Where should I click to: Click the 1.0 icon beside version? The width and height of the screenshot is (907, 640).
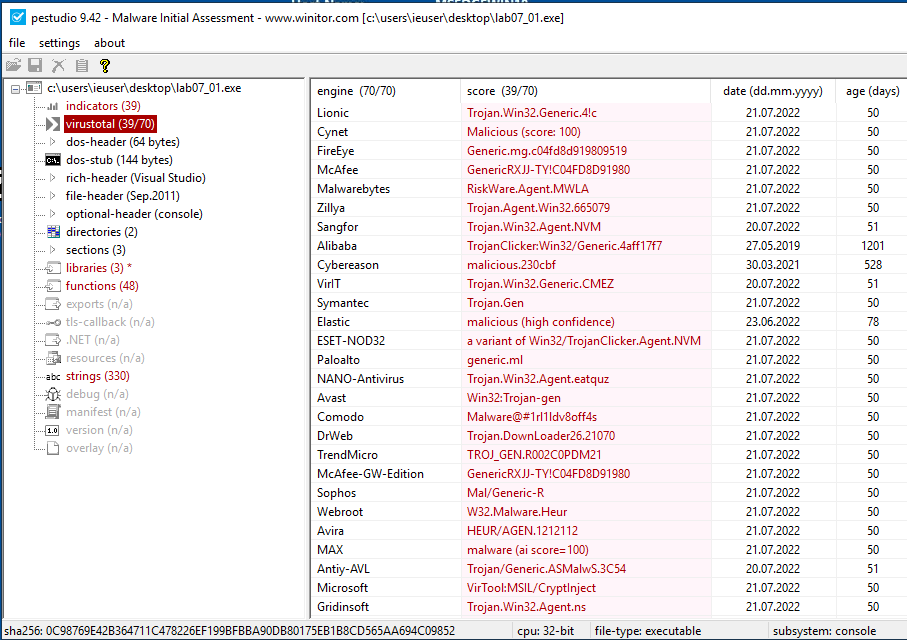click(53, 431)
